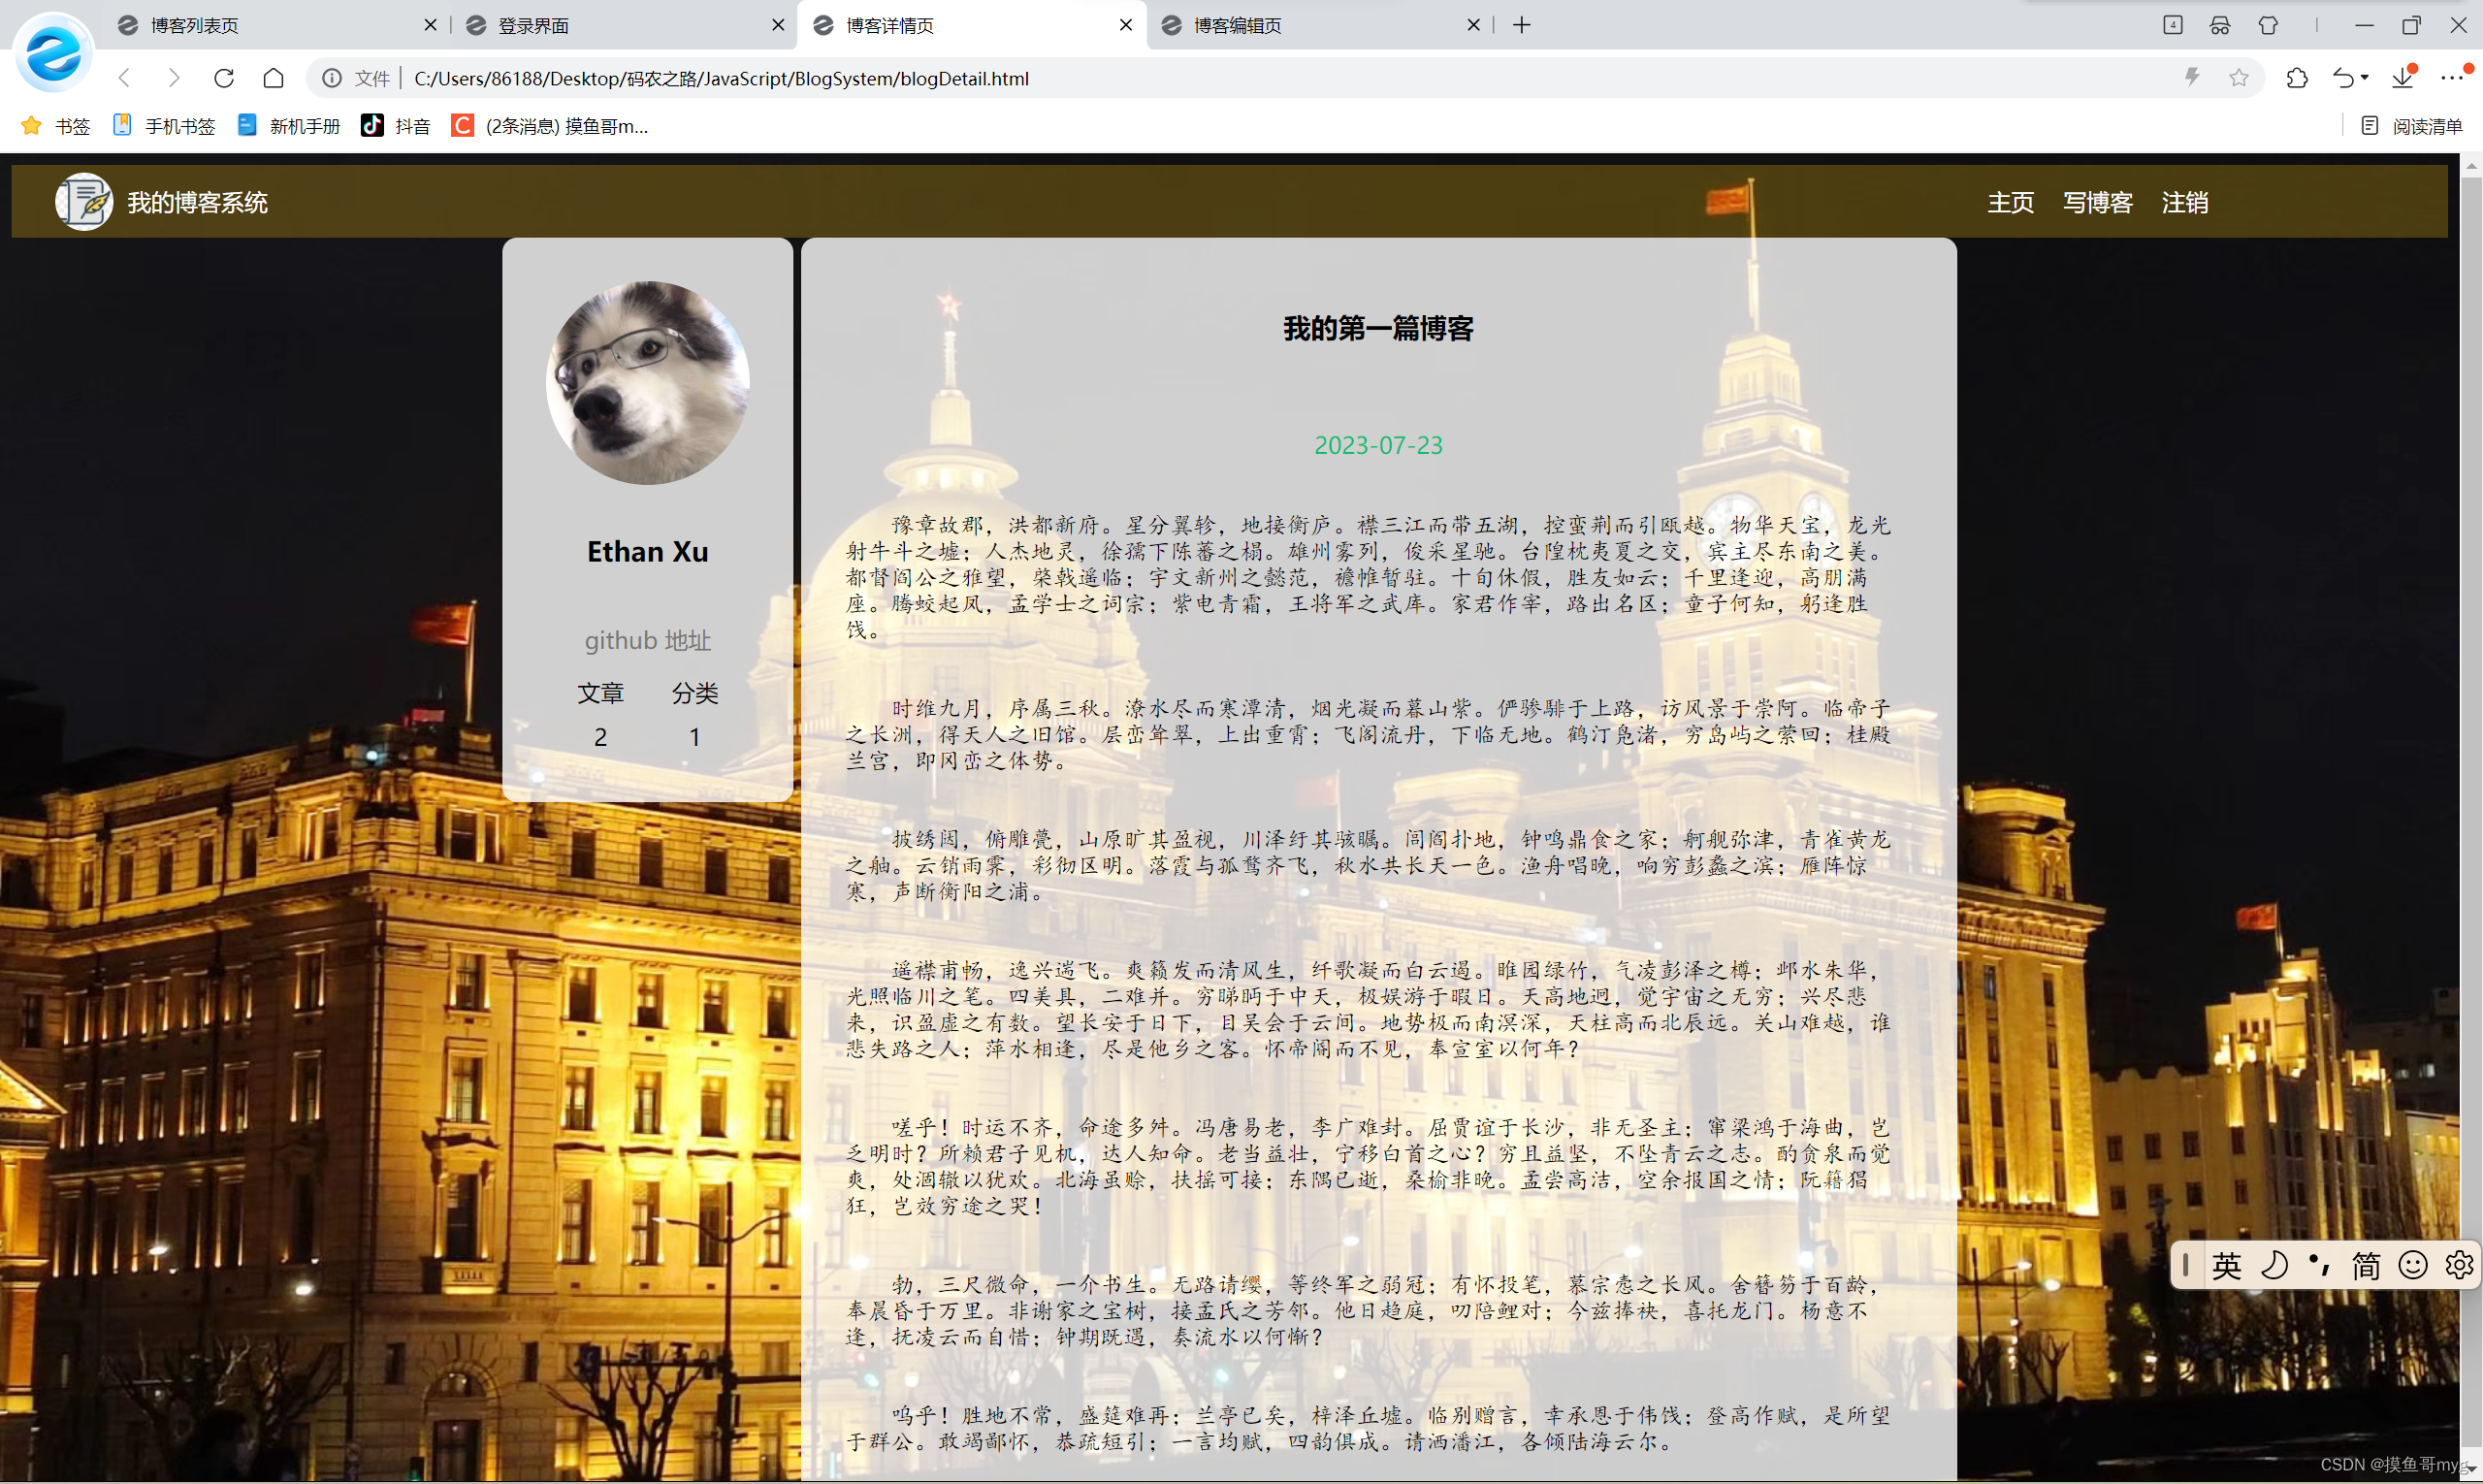Toggle IME 英 English mode

click(x=2226, y=1266)
